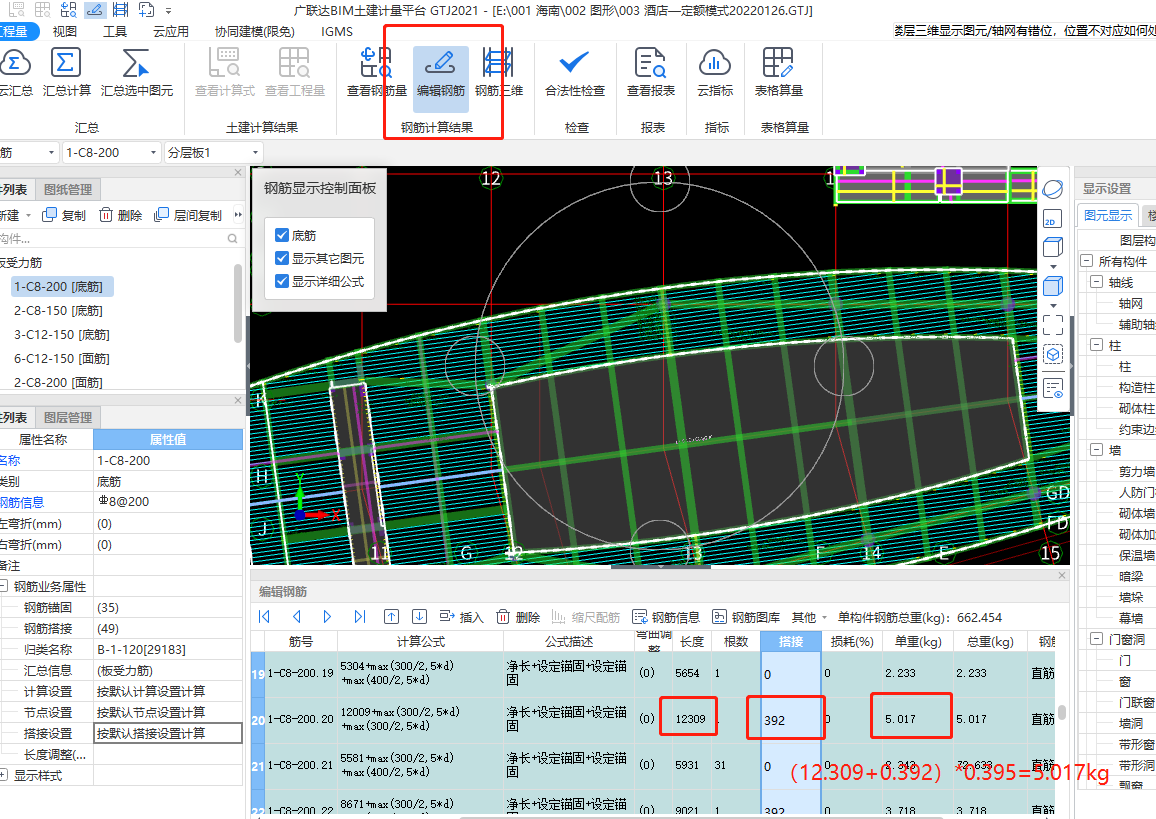
Task: Click the orbit view icon
Action: tap(1053, 189)
